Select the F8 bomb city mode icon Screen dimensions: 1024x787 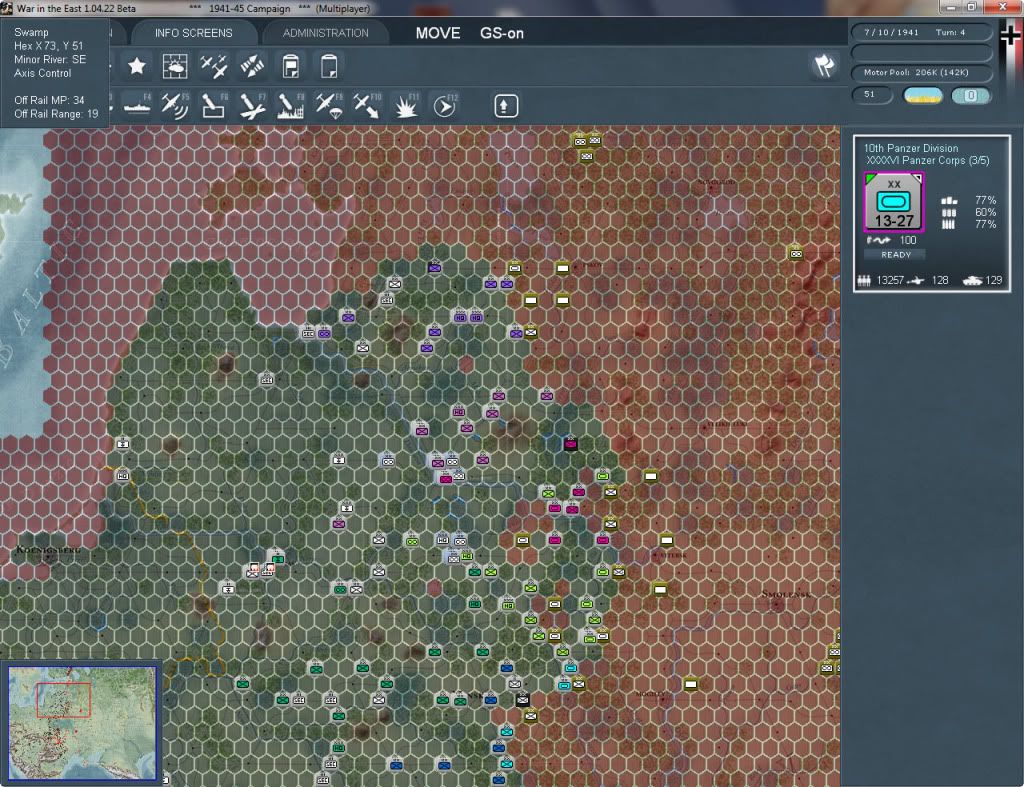[x=291, y=106]
